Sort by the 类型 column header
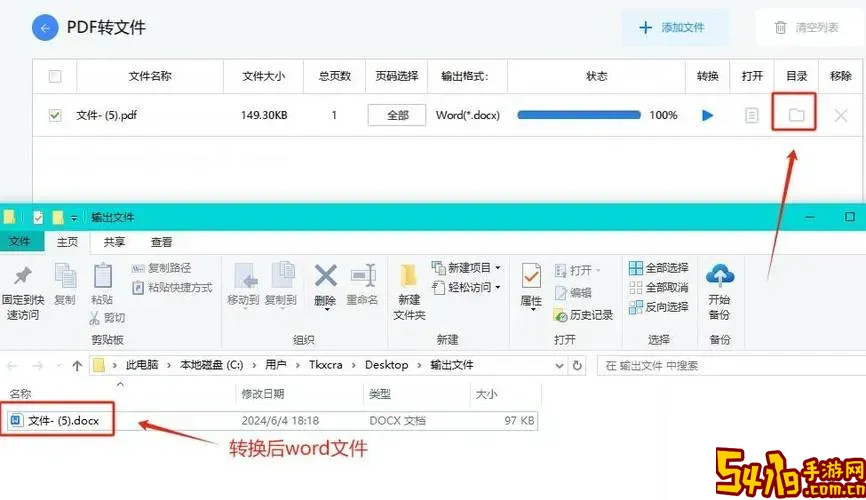The width and height of the screenshot is (866, 500). coord(379,394)
